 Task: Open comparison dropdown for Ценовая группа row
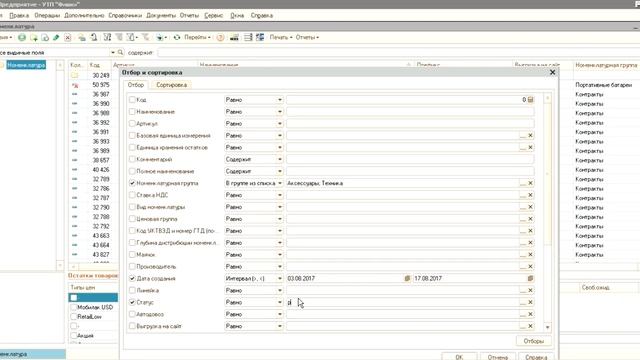tap(280, 219)
